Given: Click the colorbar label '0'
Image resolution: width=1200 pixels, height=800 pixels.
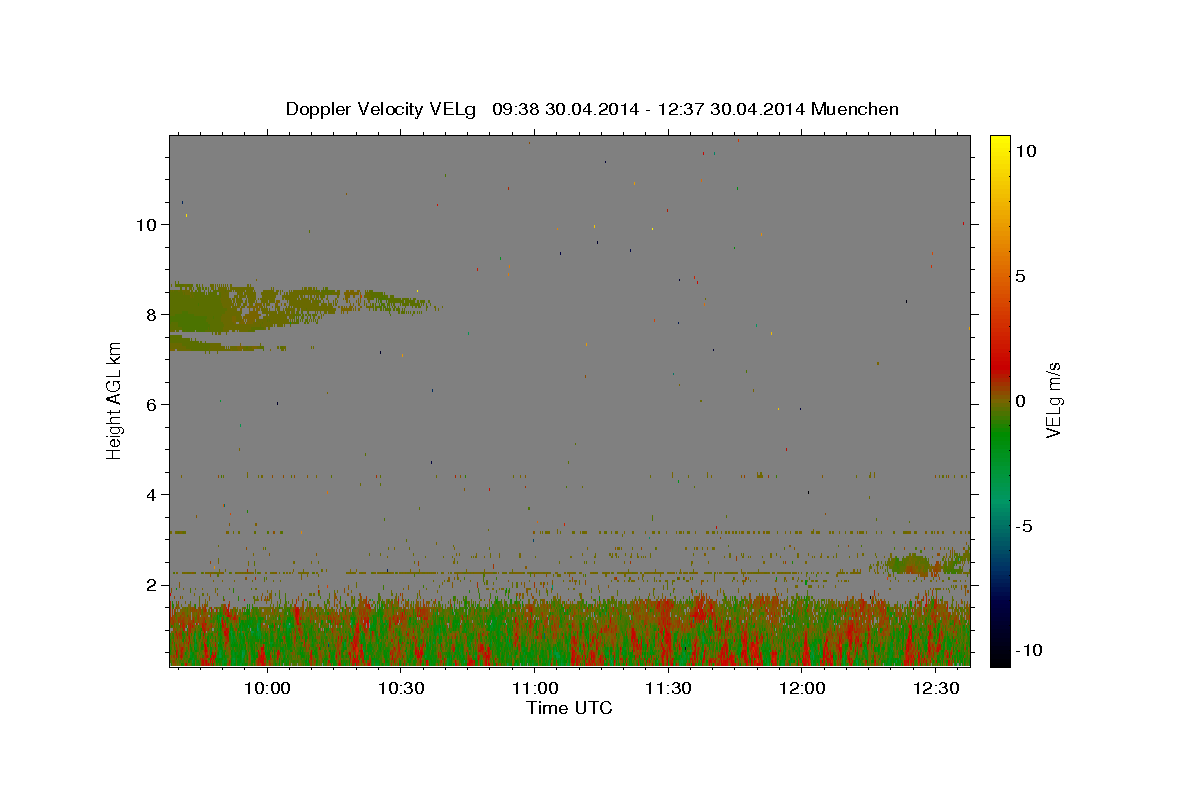Looking at the screenshot, I should click(1021, 401).
